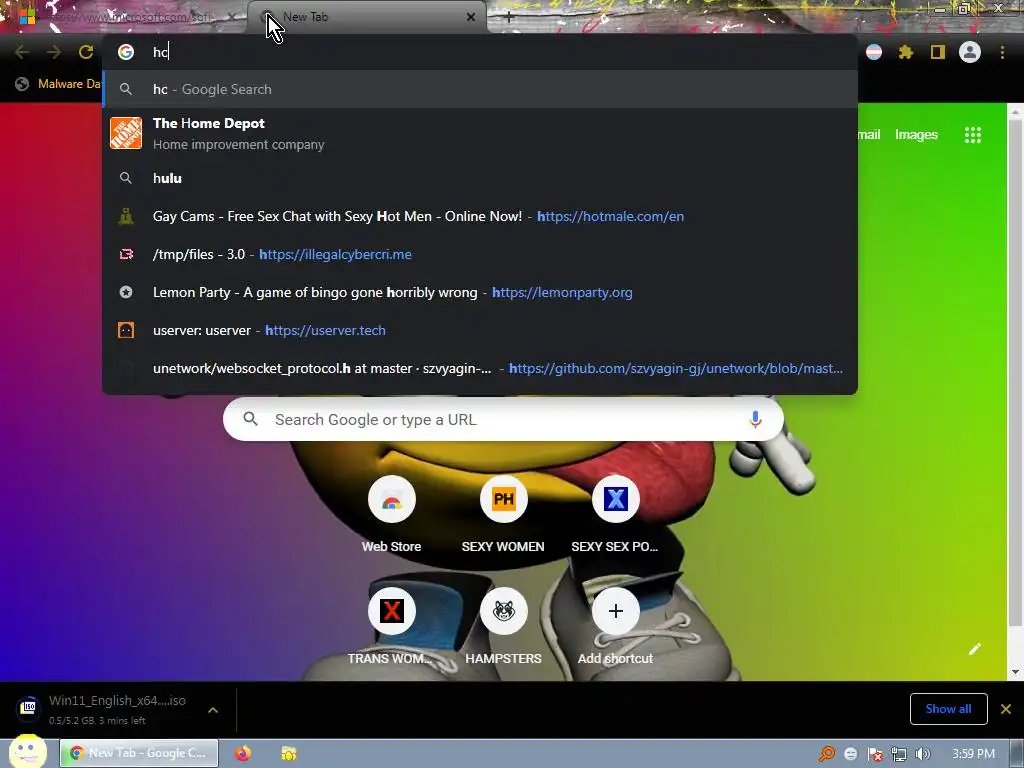Screen dimensions: 1024x768
Task: Open a new tab with plus
Action: point(509,17)
